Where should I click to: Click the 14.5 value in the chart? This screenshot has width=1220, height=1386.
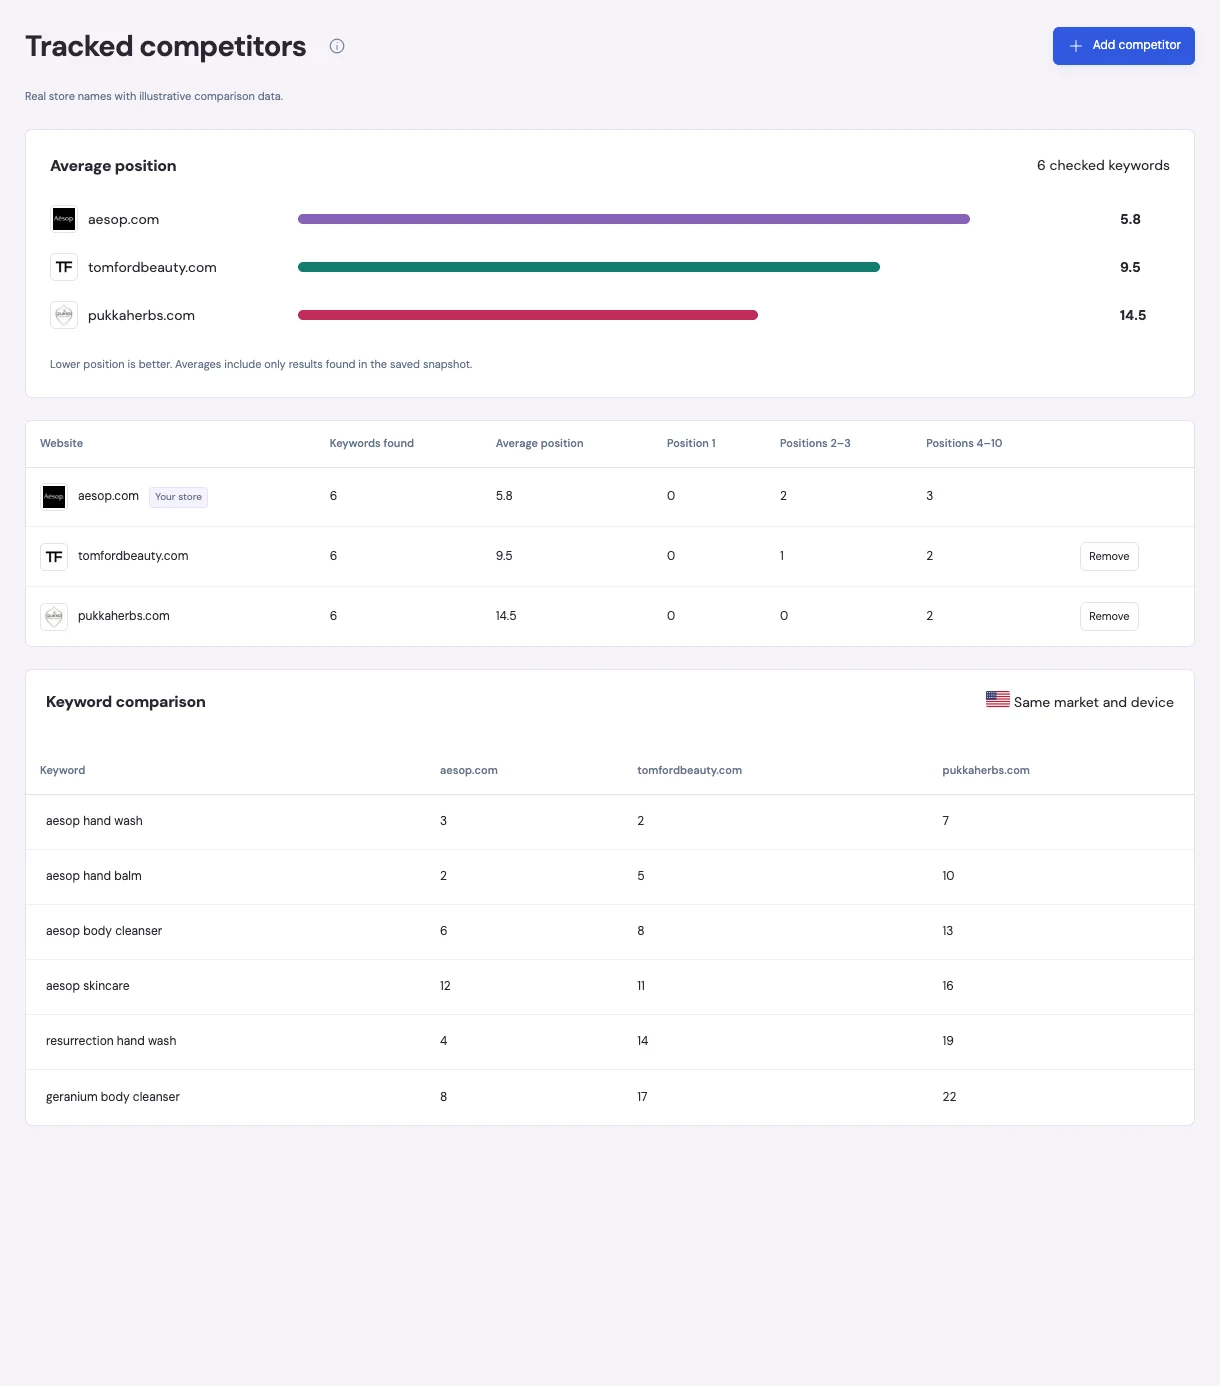click(x=1133, y=315)
